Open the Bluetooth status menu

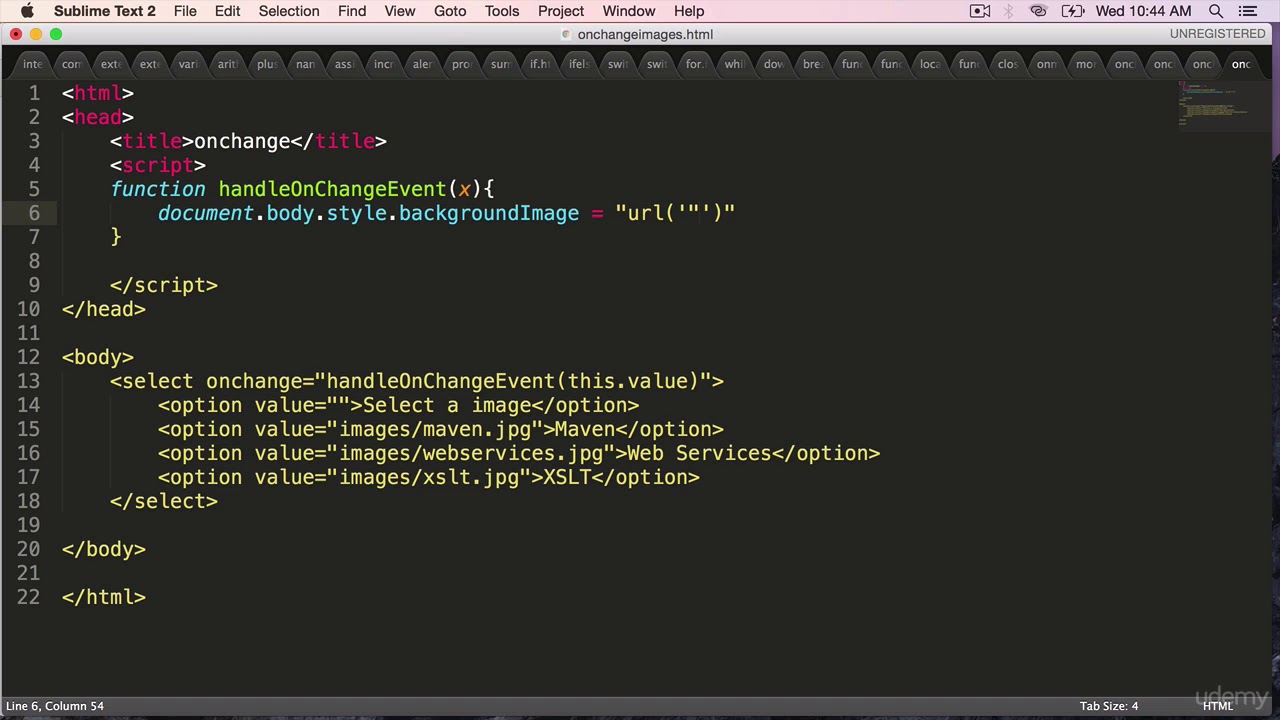[x=1009, y=11]
